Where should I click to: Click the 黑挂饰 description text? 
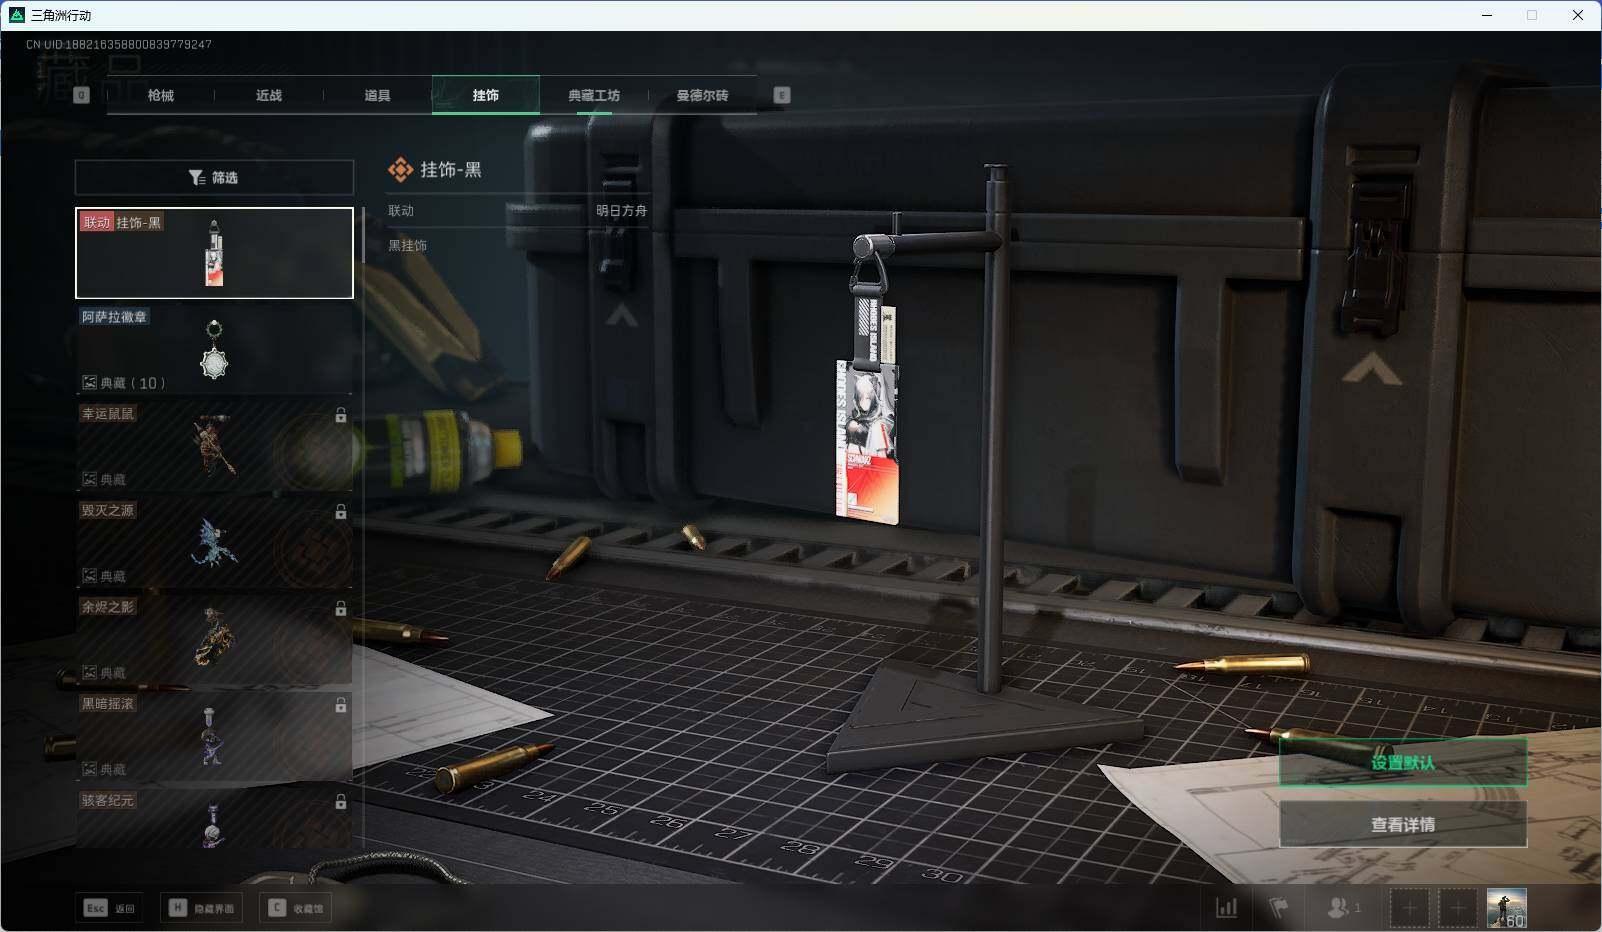click(x=407, y=246)
